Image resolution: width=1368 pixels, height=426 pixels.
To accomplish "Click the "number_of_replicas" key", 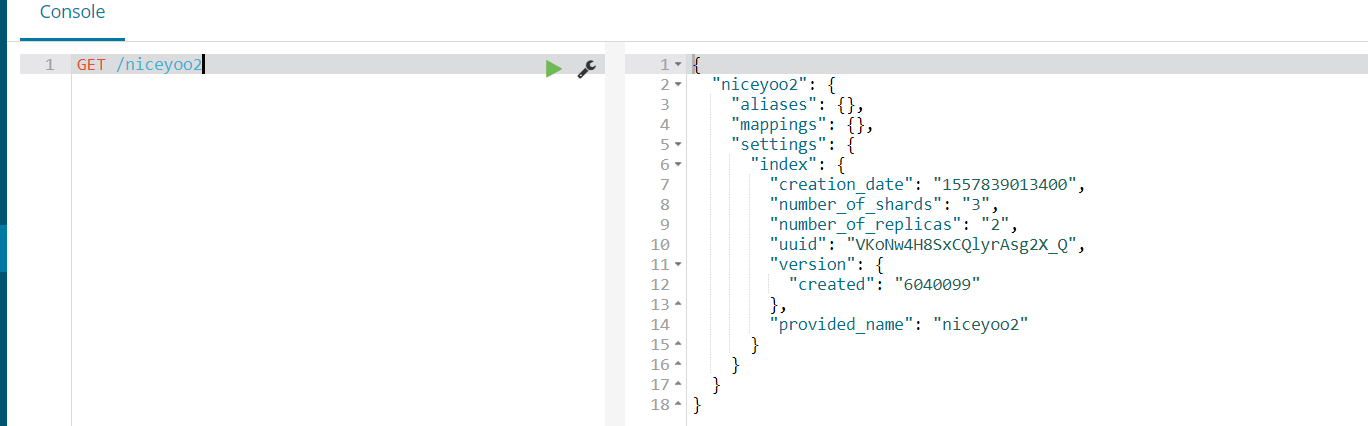I will click(x=863, y=225).
